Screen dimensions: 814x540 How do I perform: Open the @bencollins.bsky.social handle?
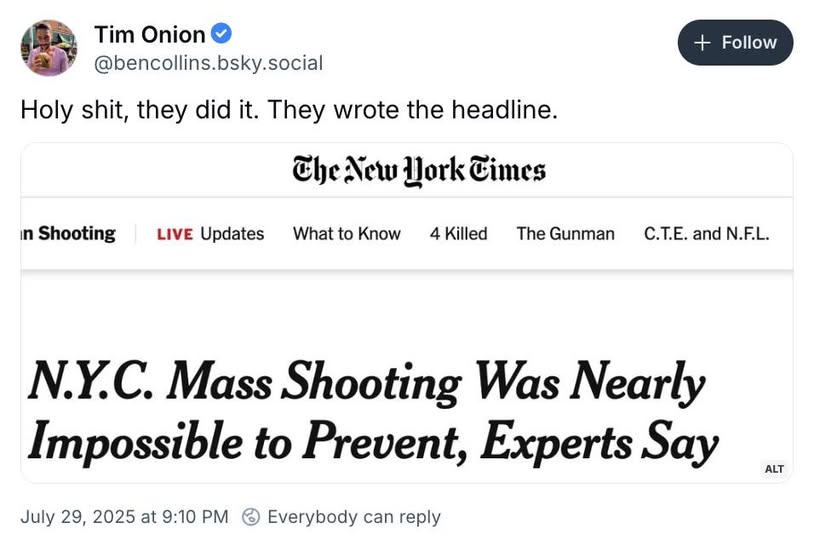click(208, 63)
